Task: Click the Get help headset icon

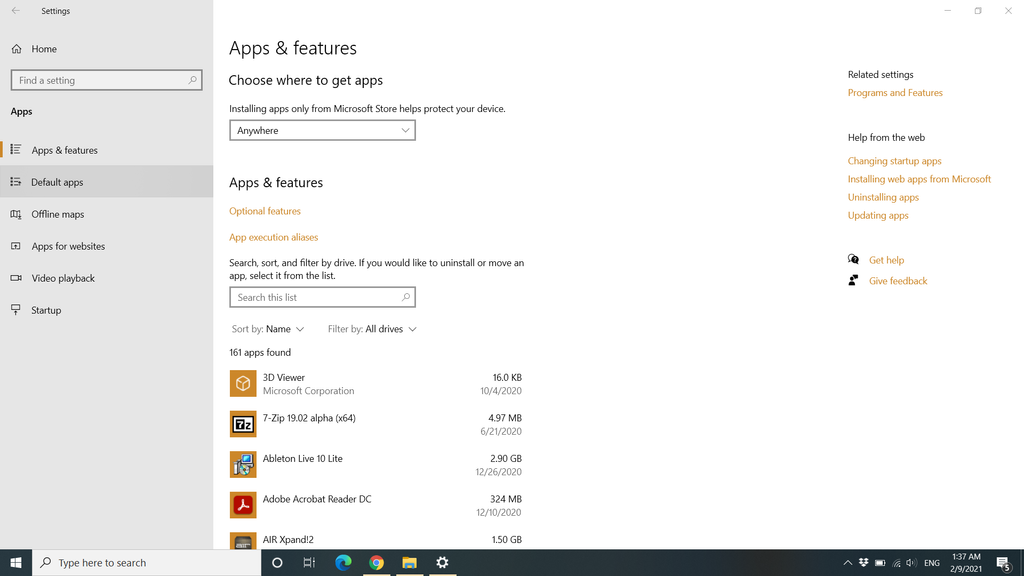Action: (x=853, y=259)
